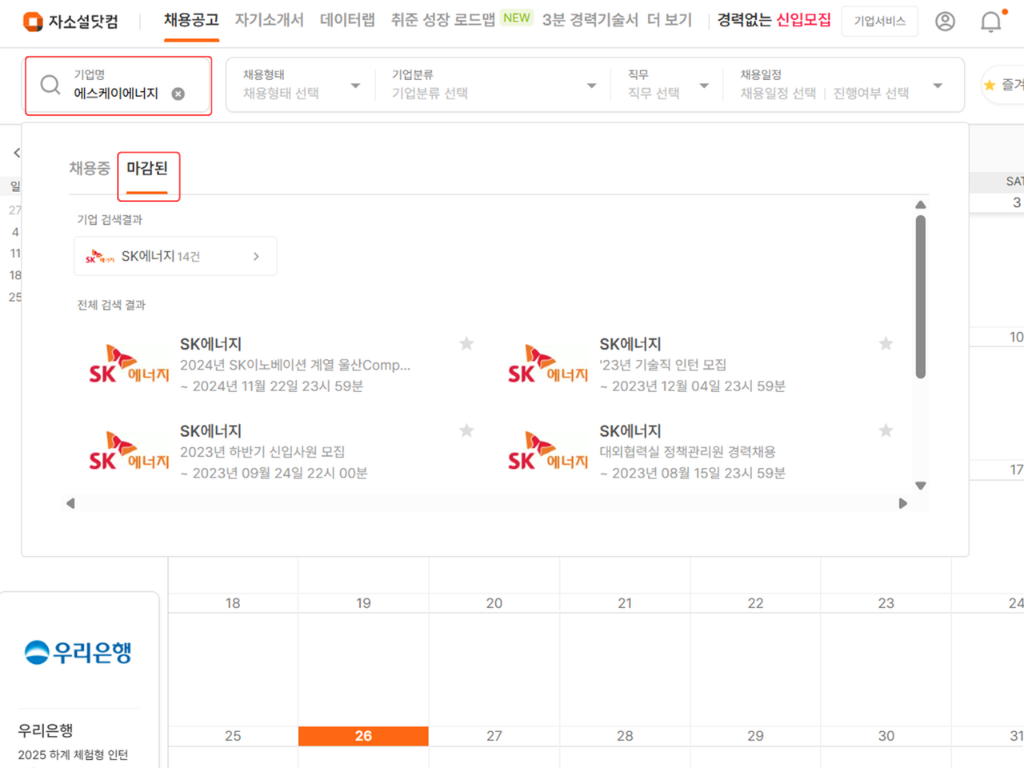Image resolution: width=1024 pixels, height=768 pixels.
Task: Favorite the '23년 기술직 인턴 모집 posting
Action: 886,343
